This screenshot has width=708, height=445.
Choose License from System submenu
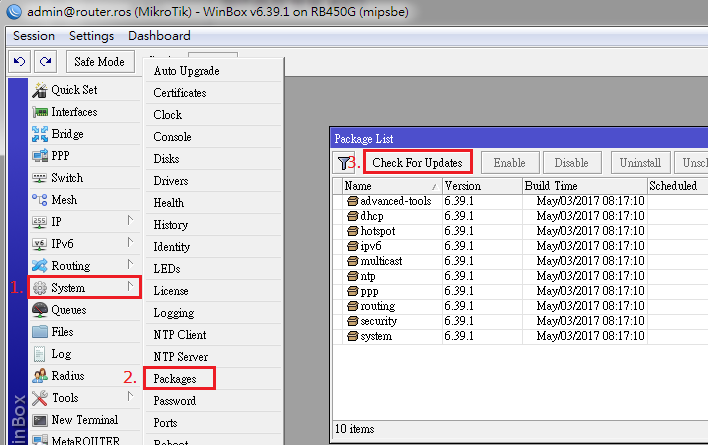tap(214, 291)
